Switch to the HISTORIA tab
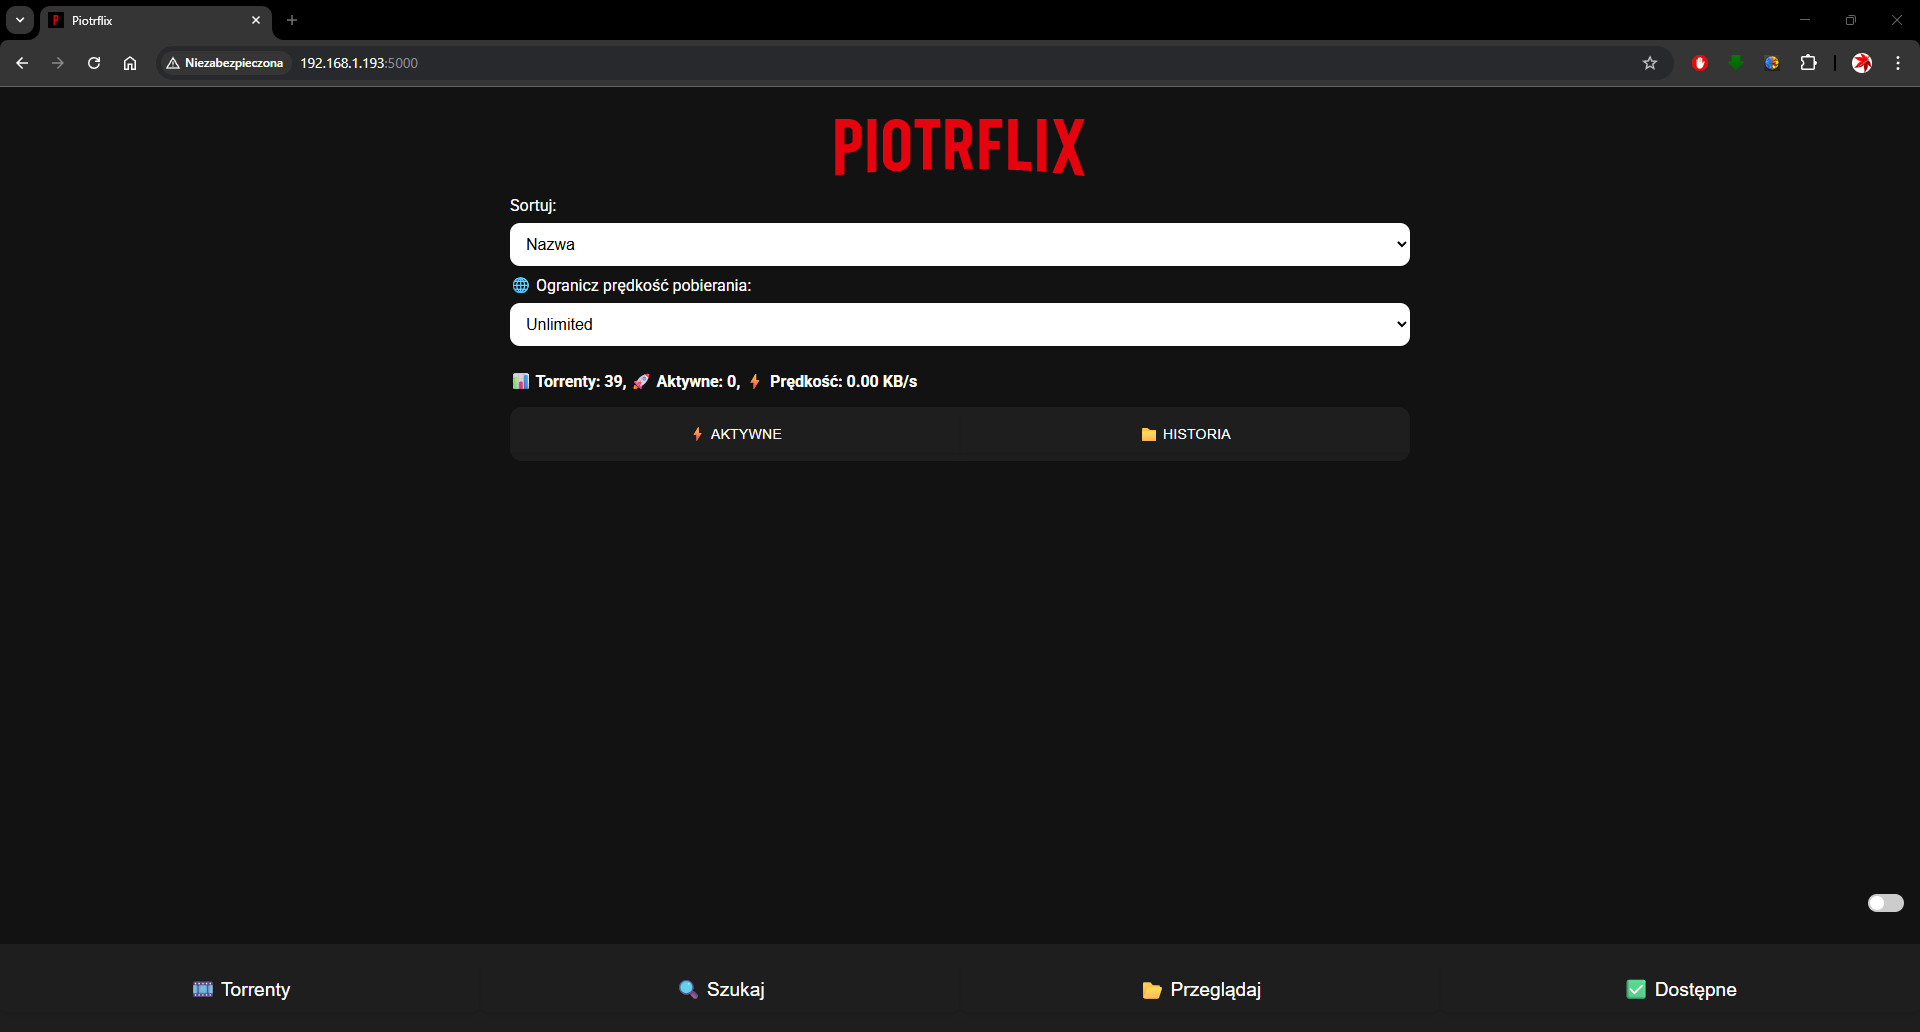The width and height of the screenshot is (1920, 1032). pyautogui.click(x=1186, y=434)
